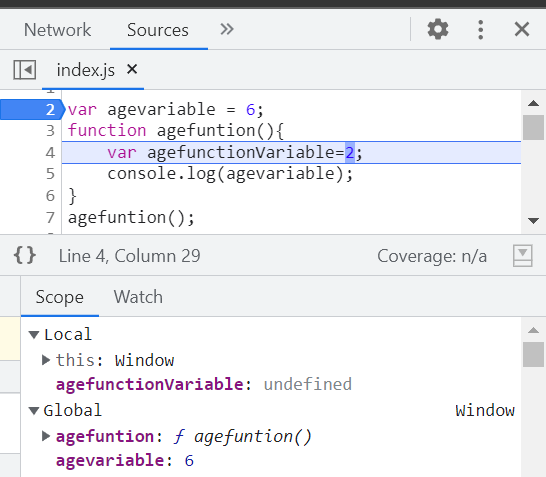Viewport: 546px width, 477px height.
Task: Close the index.js file tab
Action: click(x=132, y=69)
